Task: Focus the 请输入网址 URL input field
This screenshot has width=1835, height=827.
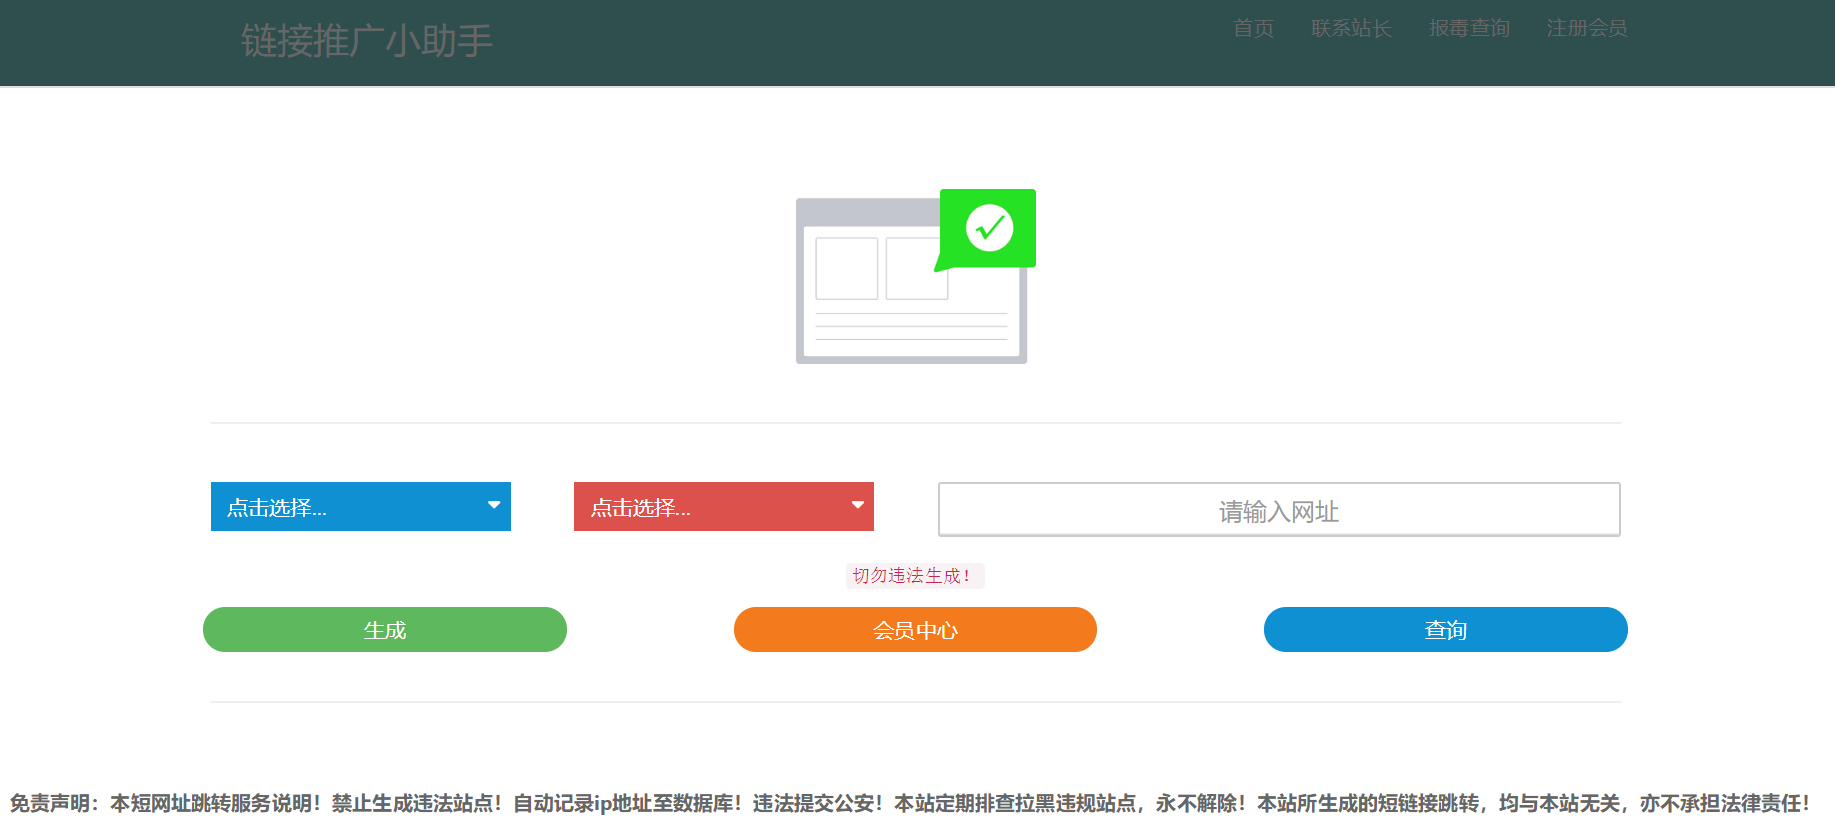Action: point(1278,510)
